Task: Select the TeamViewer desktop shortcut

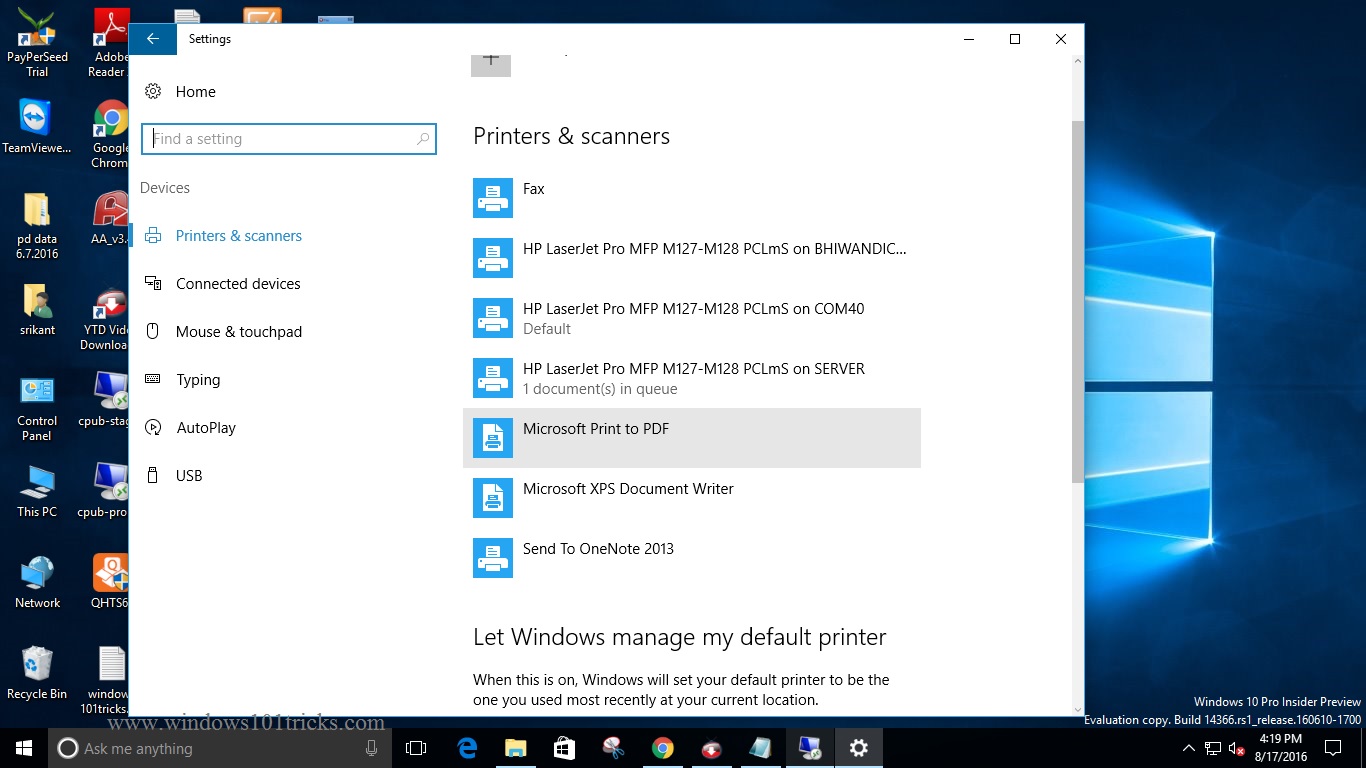Action: pyautogui.click(x=37, y=126)
